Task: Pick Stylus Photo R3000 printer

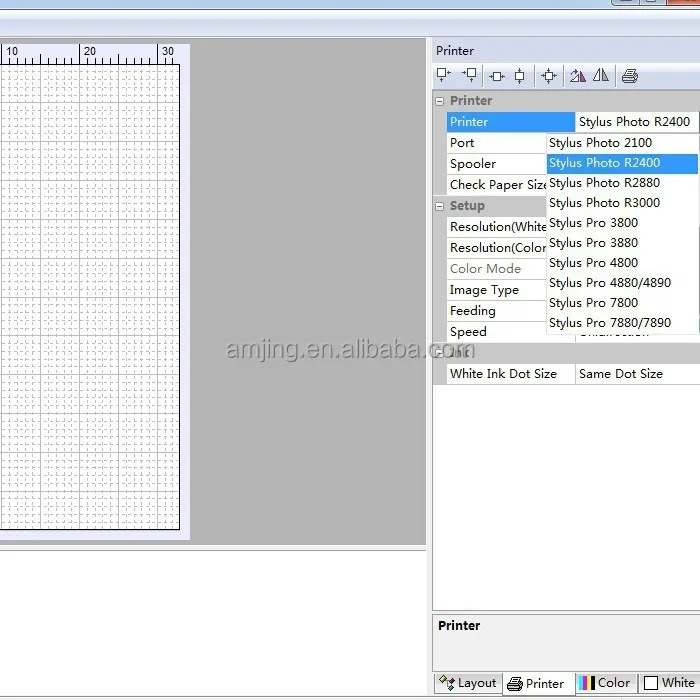Action: coord(622,203)
